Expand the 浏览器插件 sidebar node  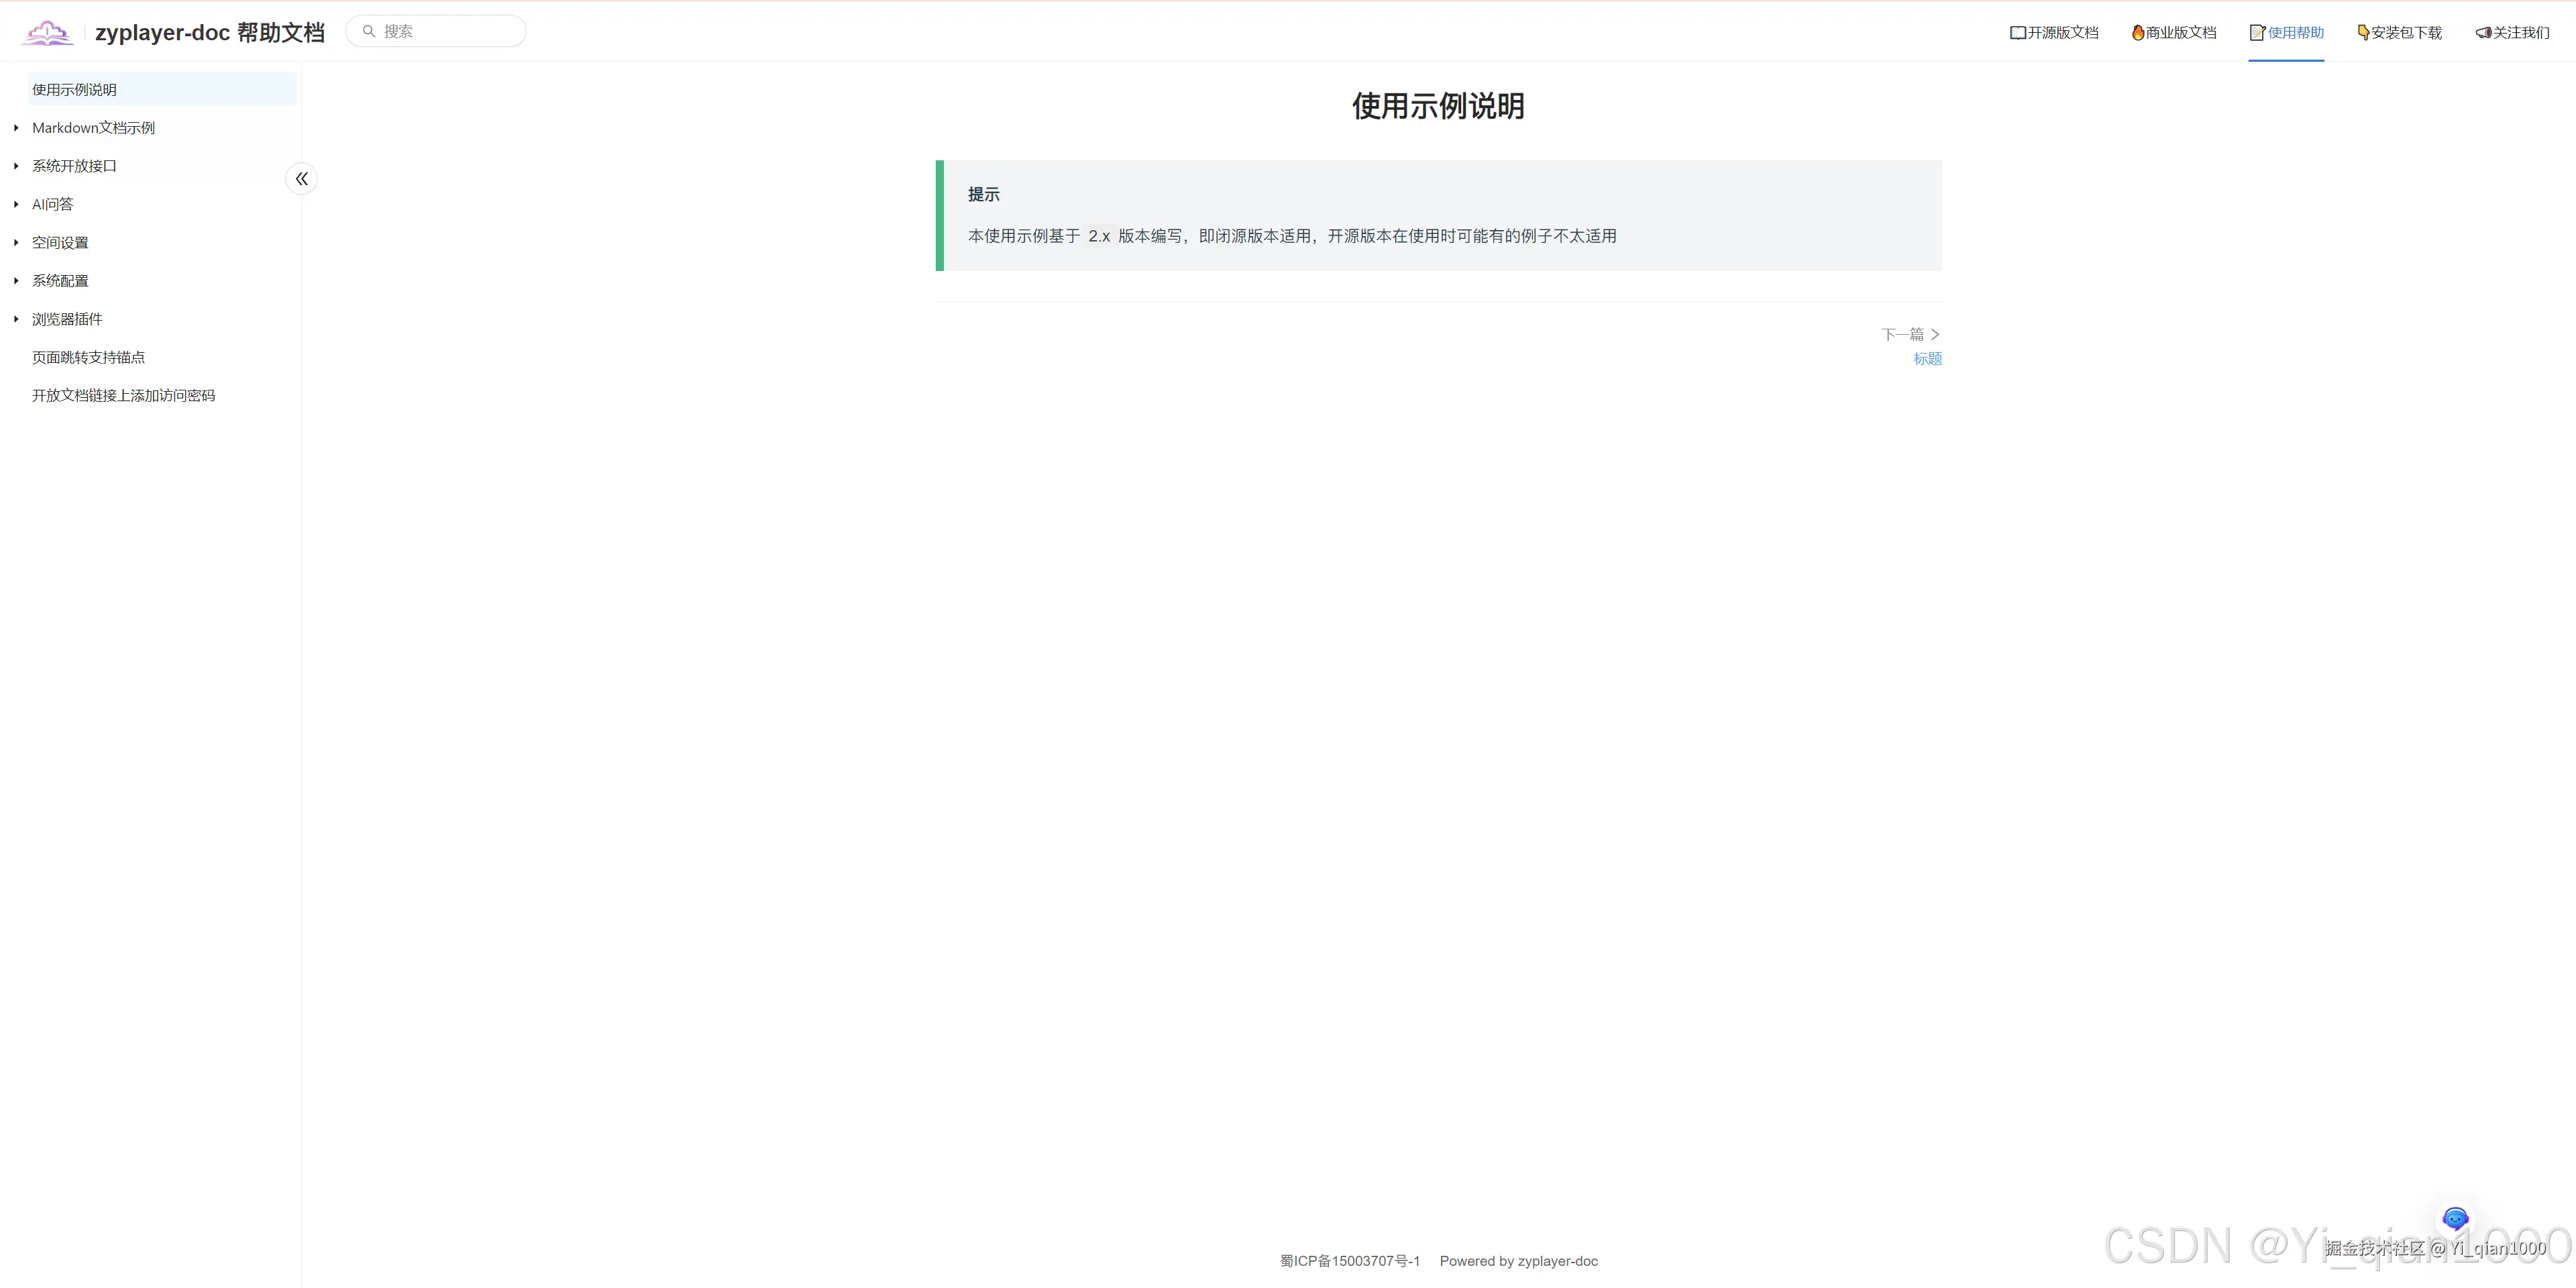click(16, 319)
